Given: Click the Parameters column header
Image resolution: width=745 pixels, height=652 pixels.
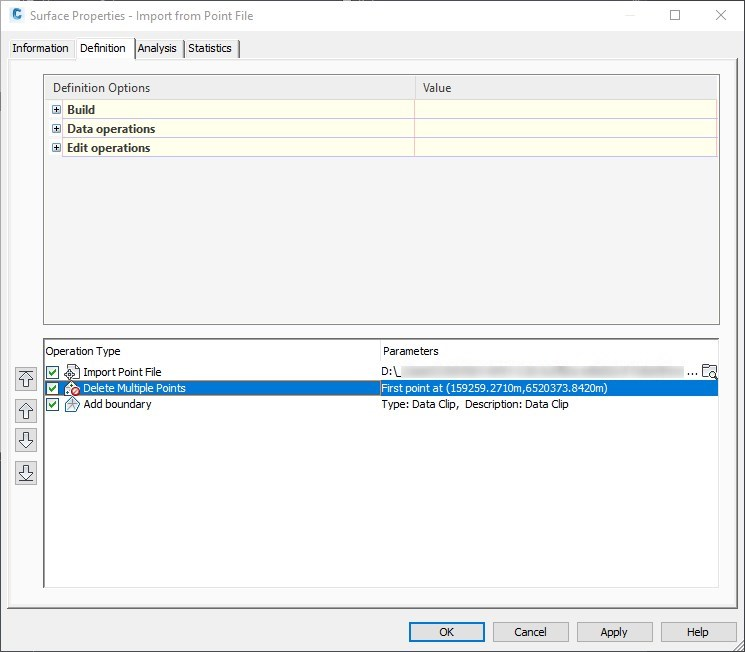Looking at the screenshot, I should click(411, 351).
